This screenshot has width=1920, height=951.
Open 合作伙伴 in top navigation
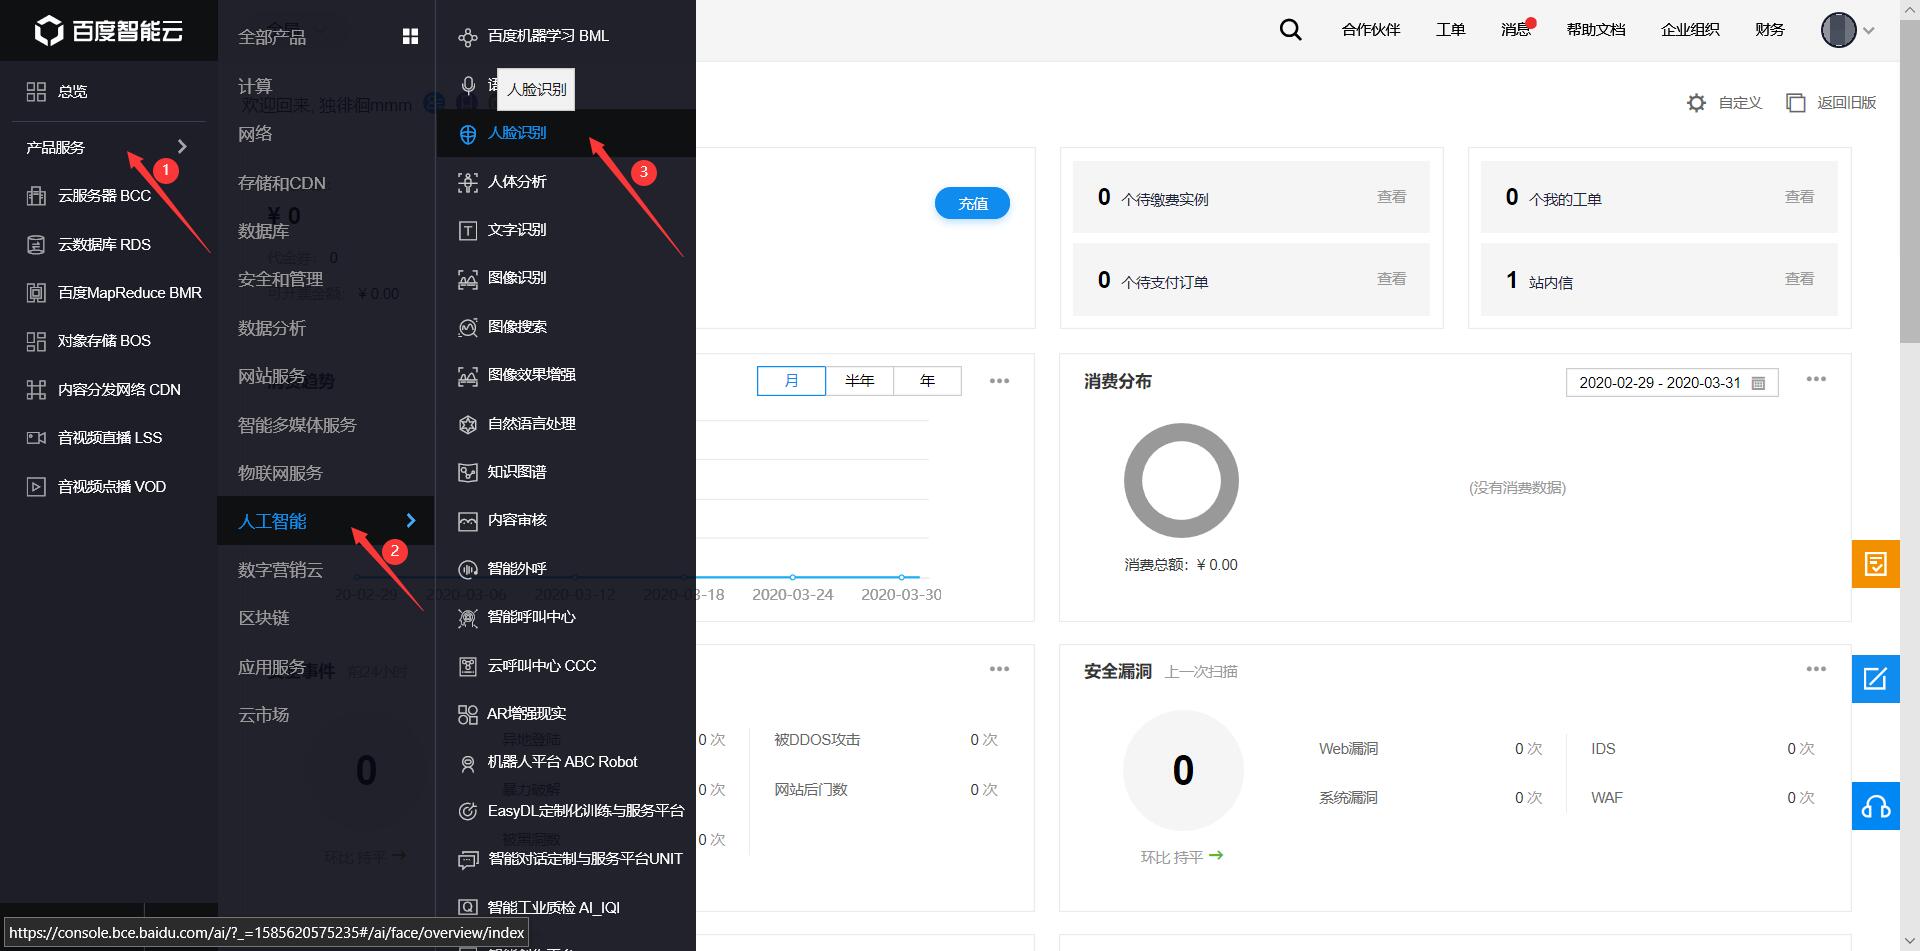point(1371,30)
